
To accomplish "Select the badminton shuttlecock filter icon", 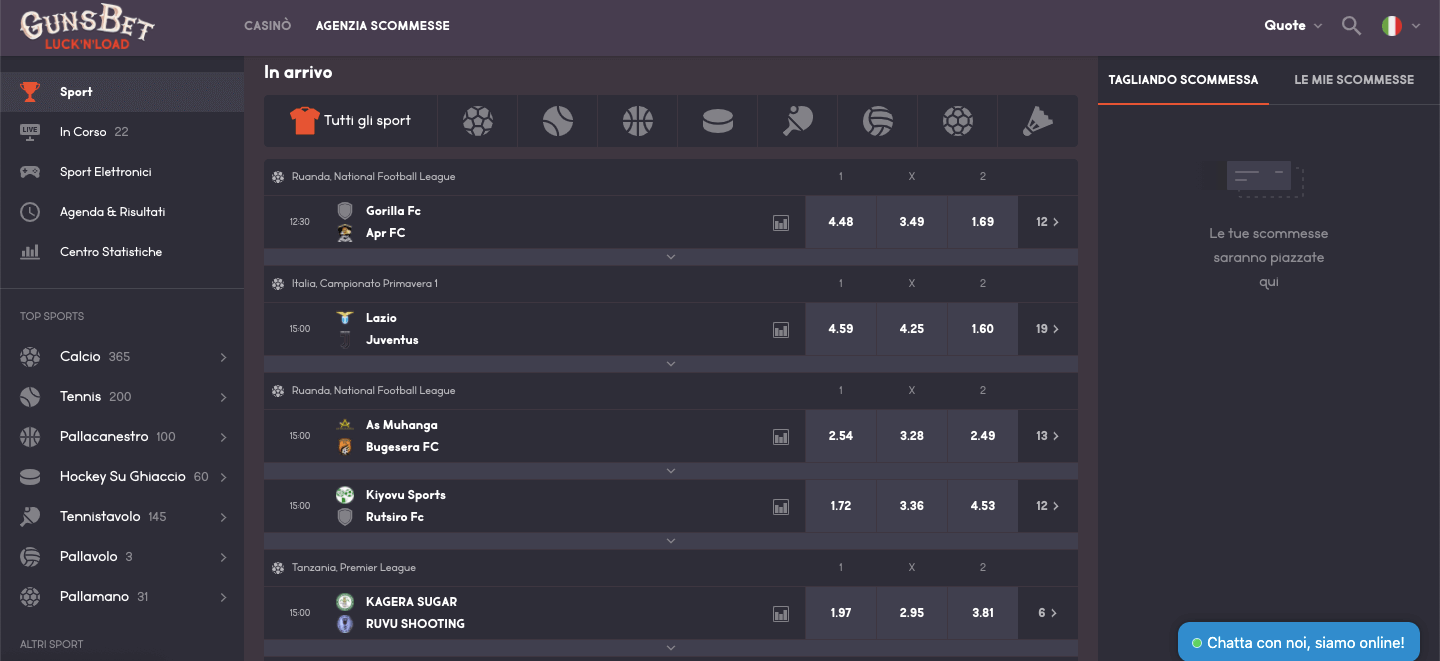I will pyautogui.click(x=1037, y=120).
